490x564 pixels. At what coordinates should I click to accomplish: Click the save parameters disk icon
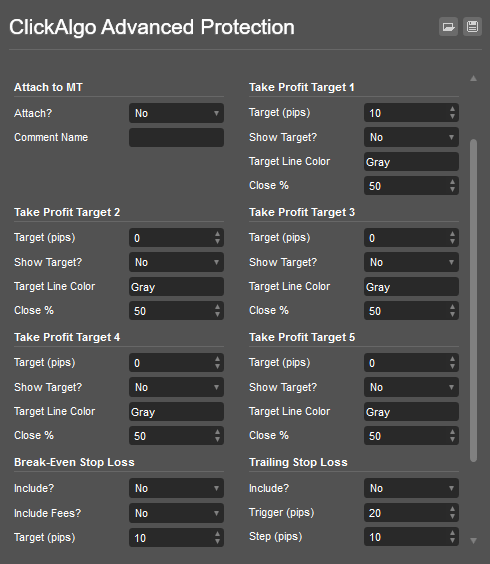(472, 27)
